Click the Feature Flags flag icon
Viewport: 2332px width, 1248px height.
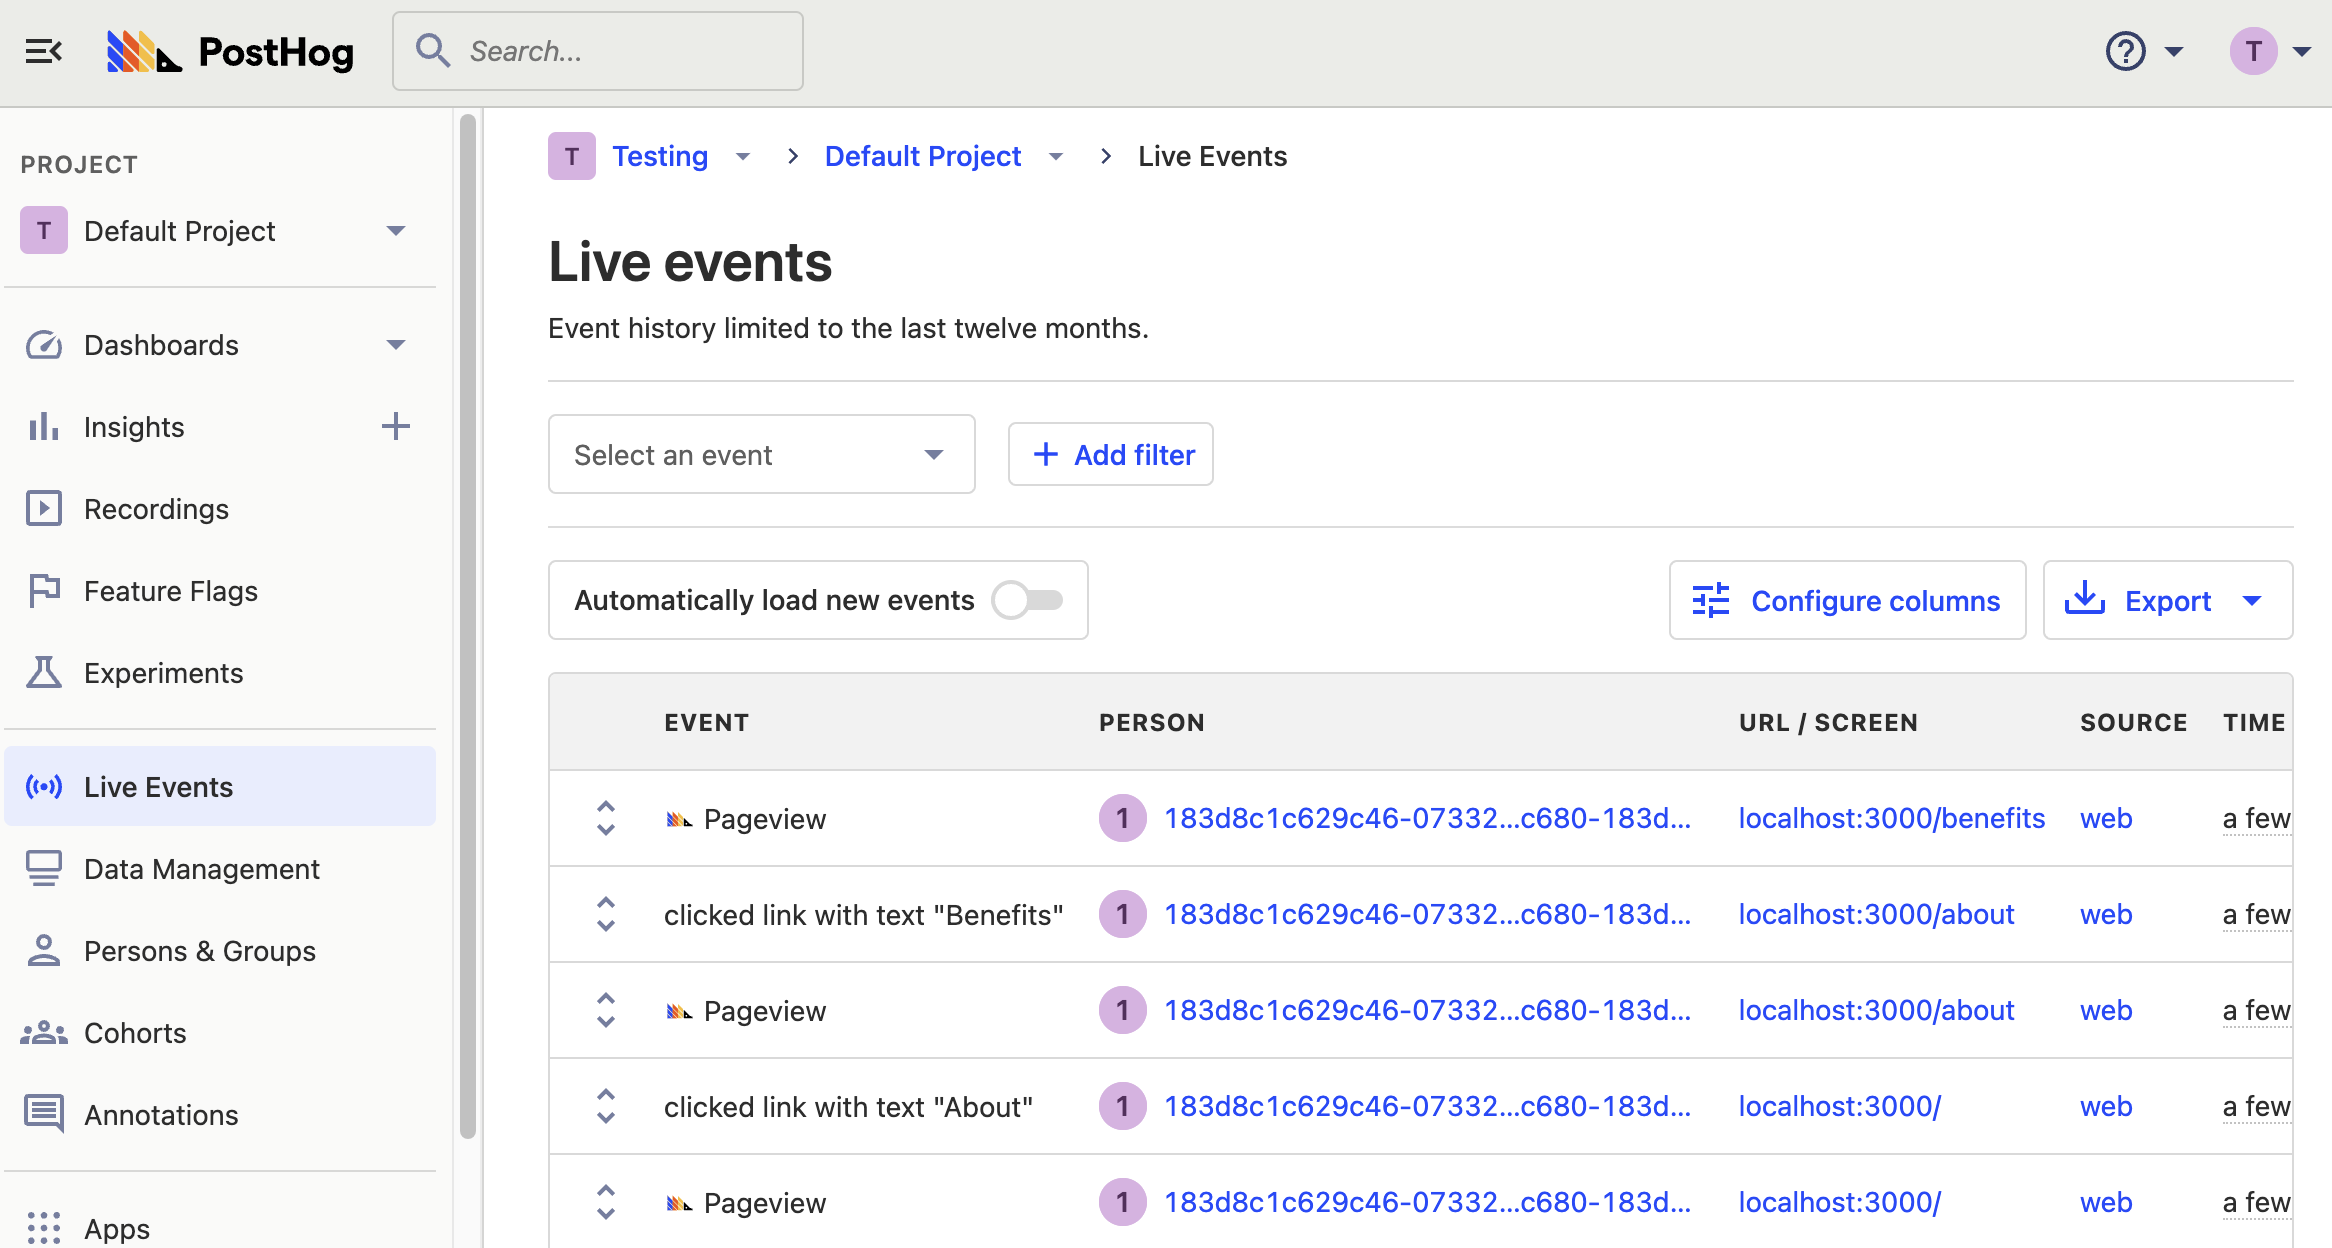[x=43, y=591]
